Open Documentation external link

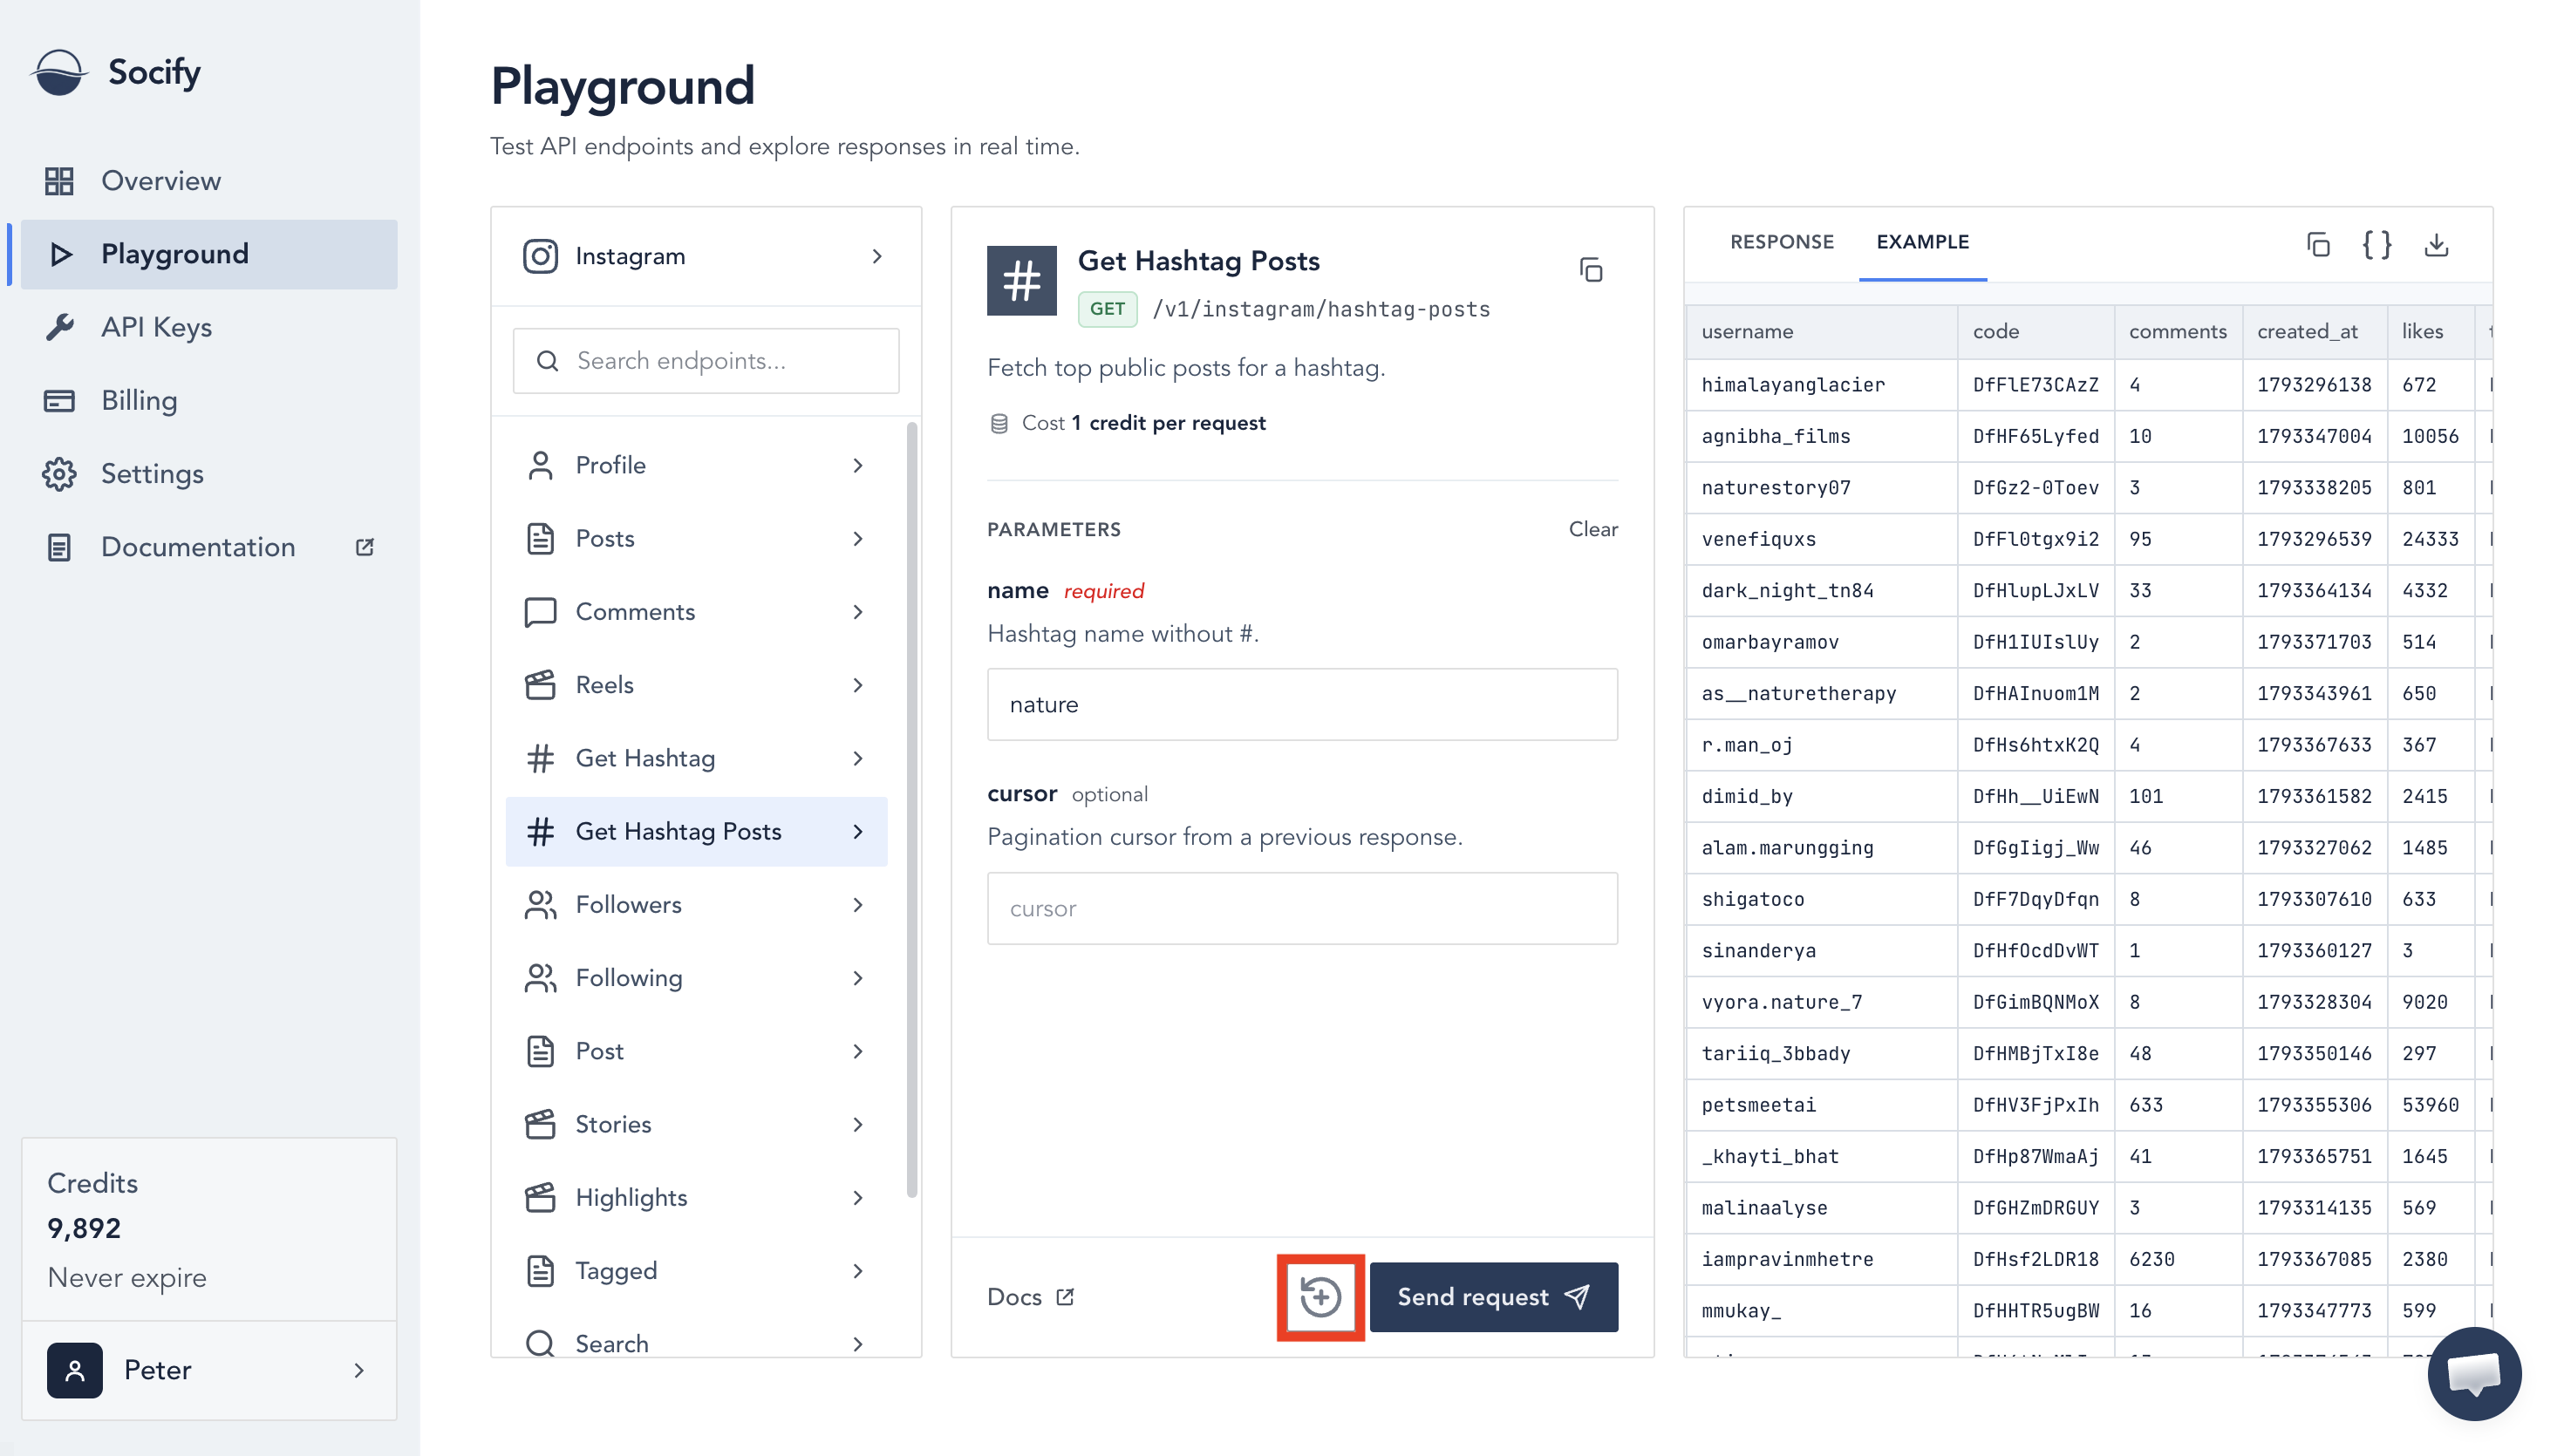(209, 547)
